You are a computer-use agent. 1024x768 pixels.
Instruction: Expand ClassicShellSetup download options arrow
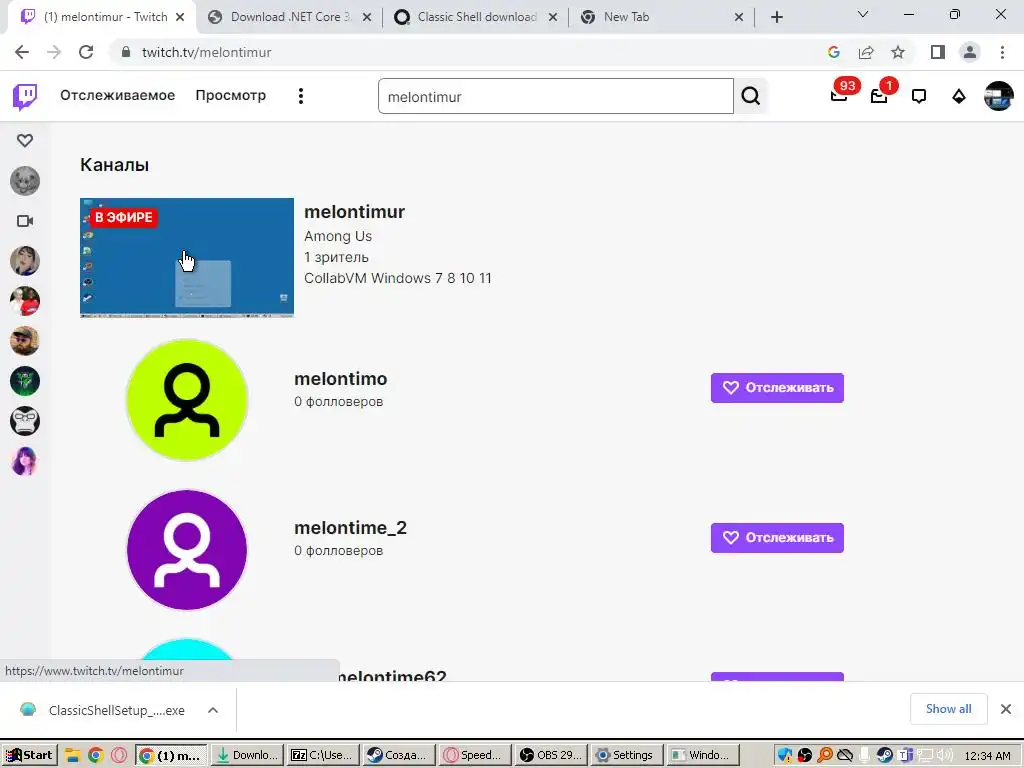(x=213, y=710)
